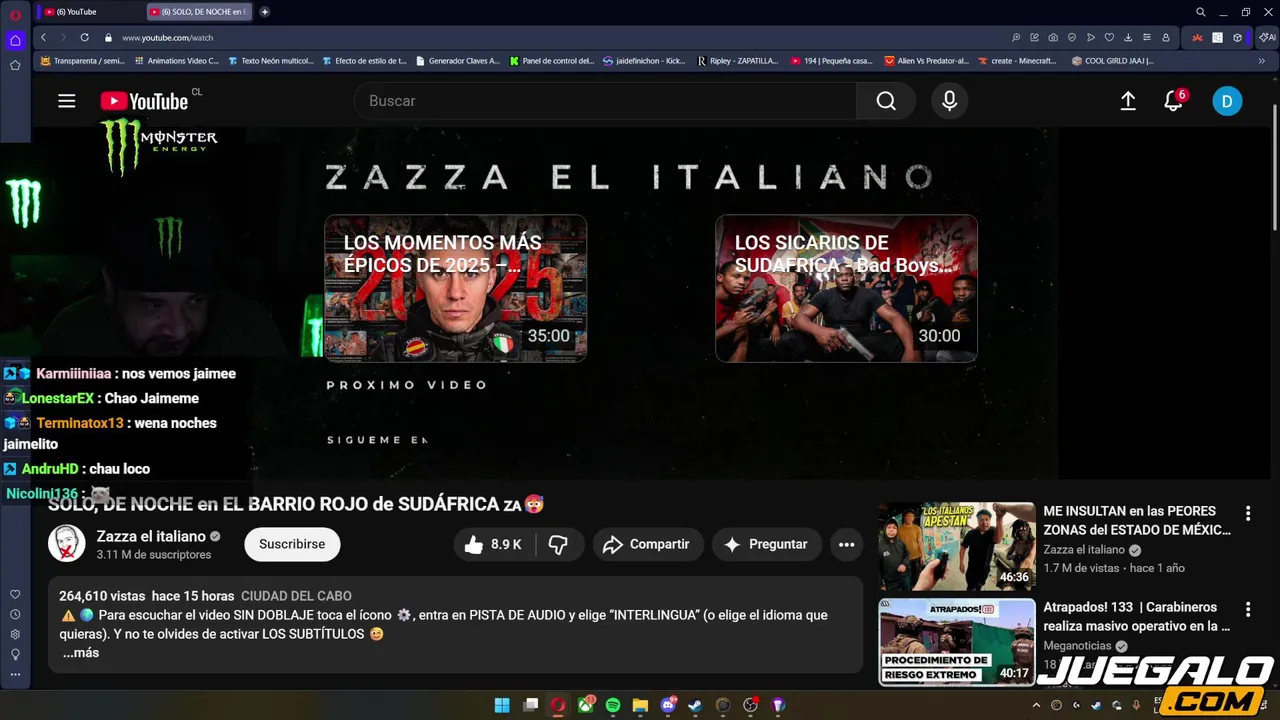This screenshot has width=1280, height=720.
Task: Like the video with thumbs up
Action: click(x=493, y=544)
